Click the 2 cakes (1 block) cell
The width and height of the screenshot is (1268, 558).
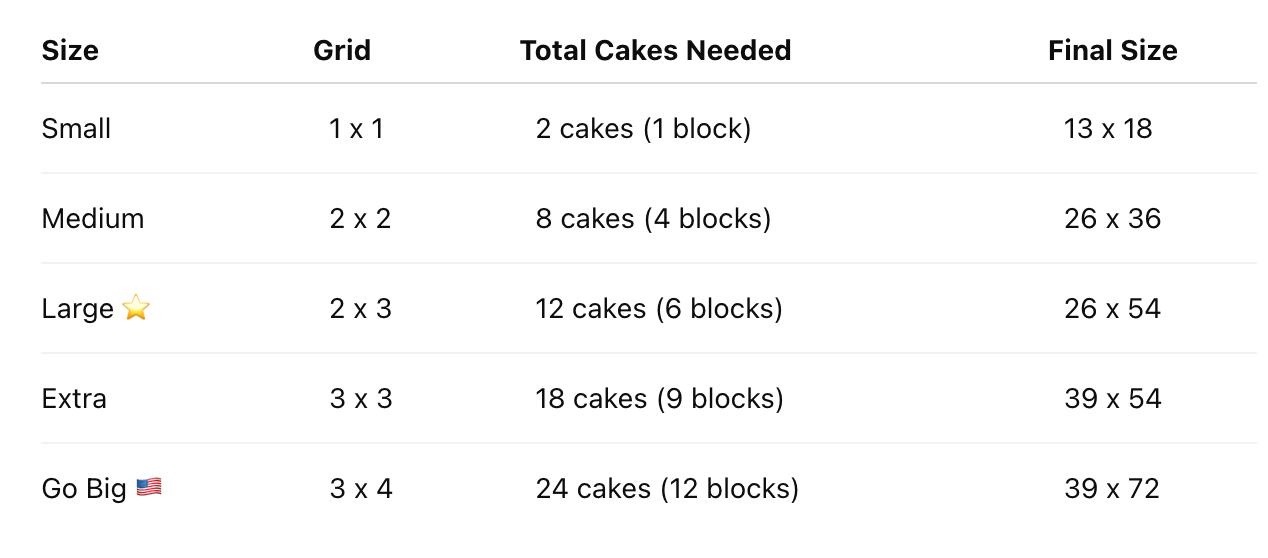[643, 129]
